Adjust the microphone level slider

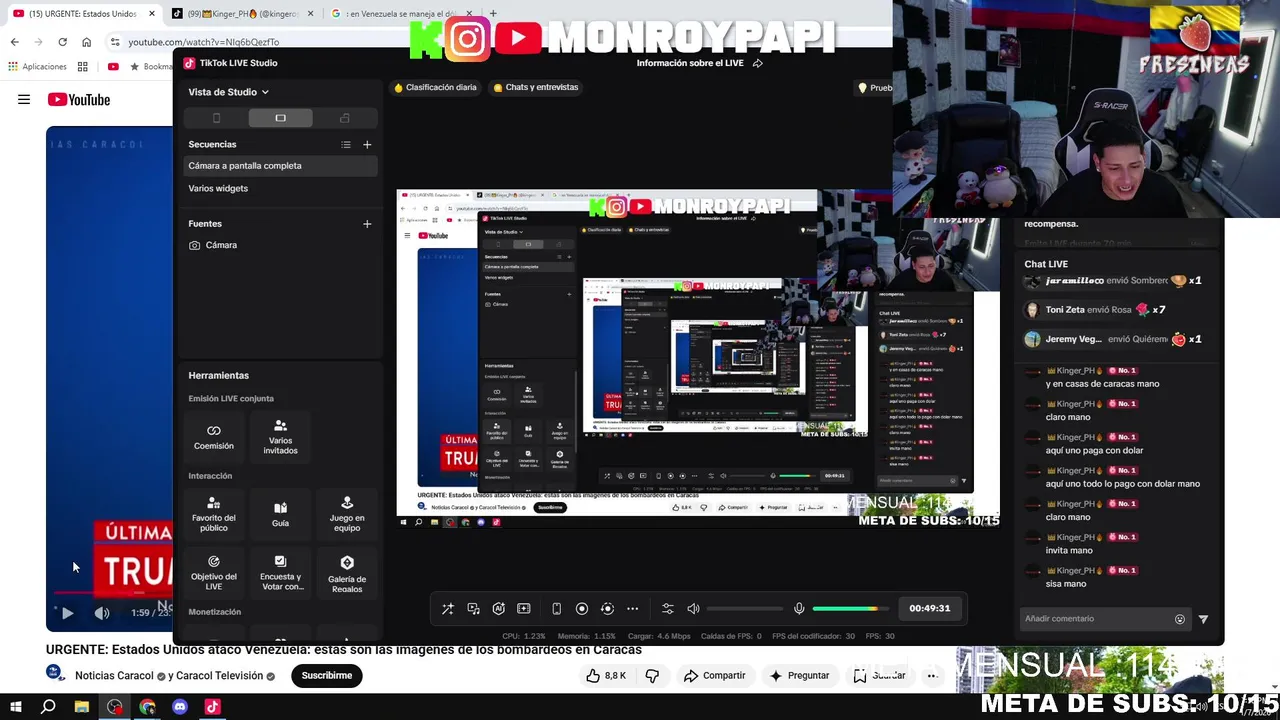point(850,608)
